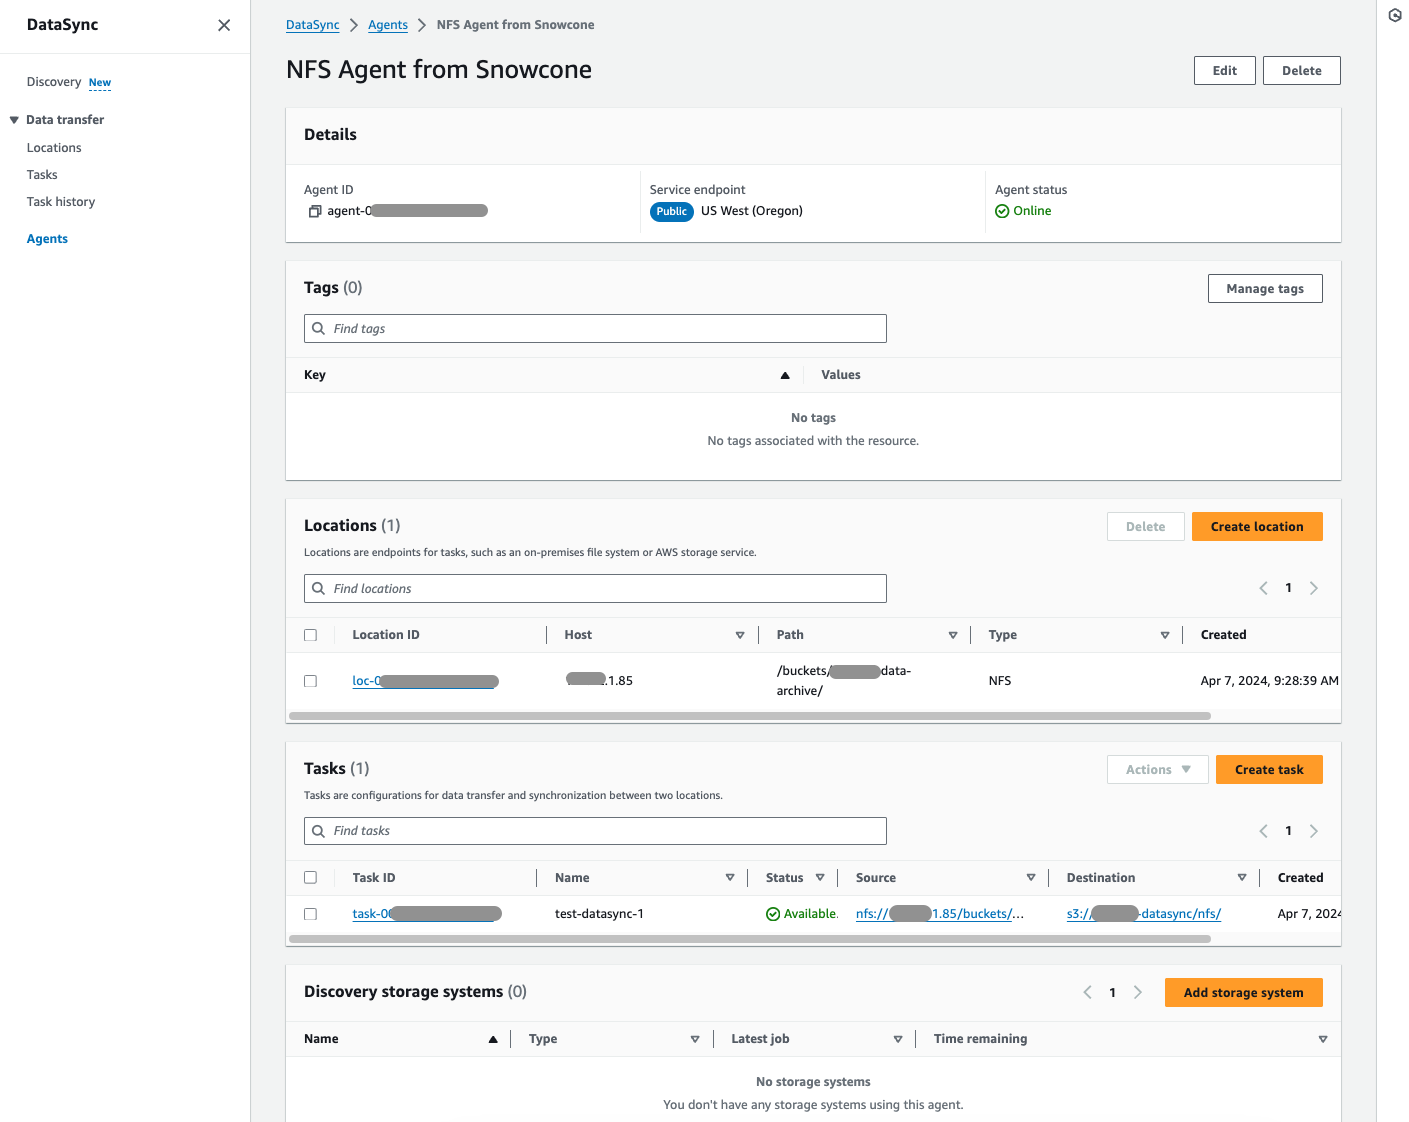Close the DataSync side navigation panel
Screen dimensions: 1409x1122
pos(224,25)
